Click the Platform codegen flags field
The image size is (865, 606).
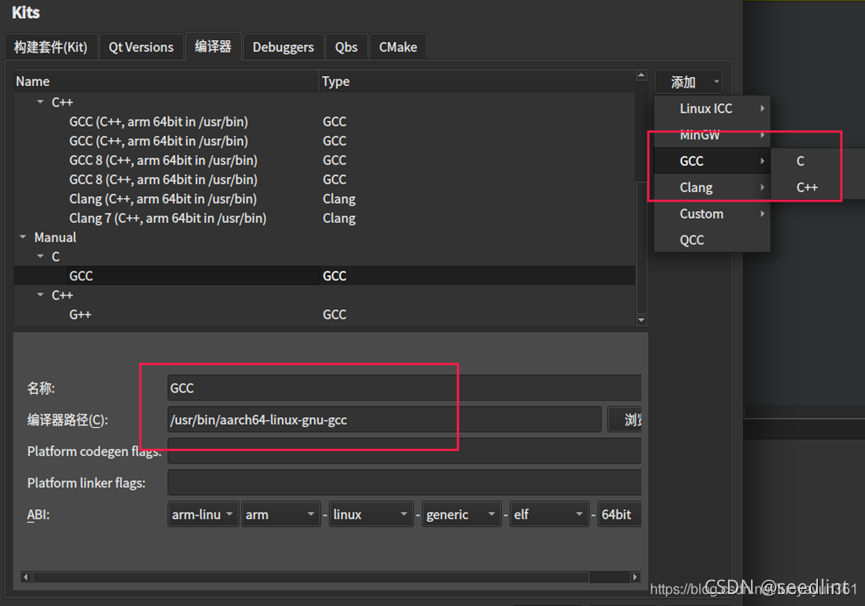click(404, 451)
